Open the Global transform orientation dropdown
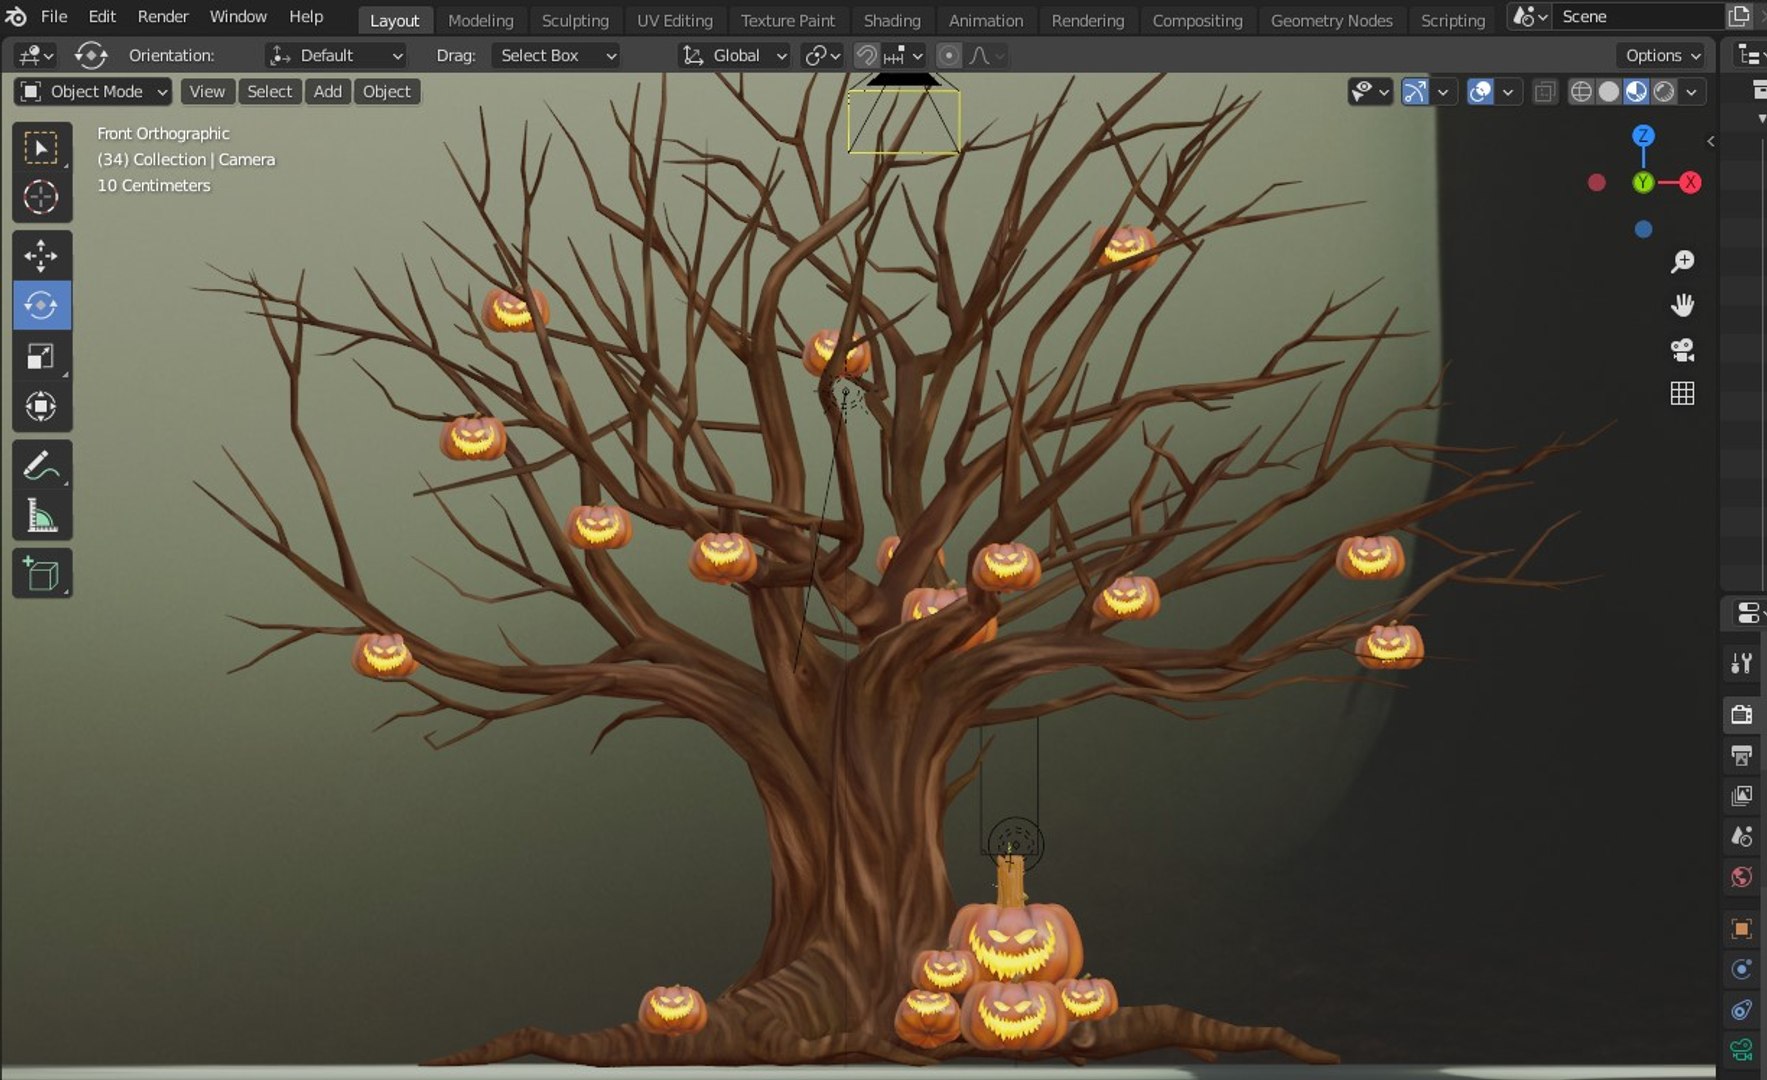The image size is (1767, 1080). [734, 56]
